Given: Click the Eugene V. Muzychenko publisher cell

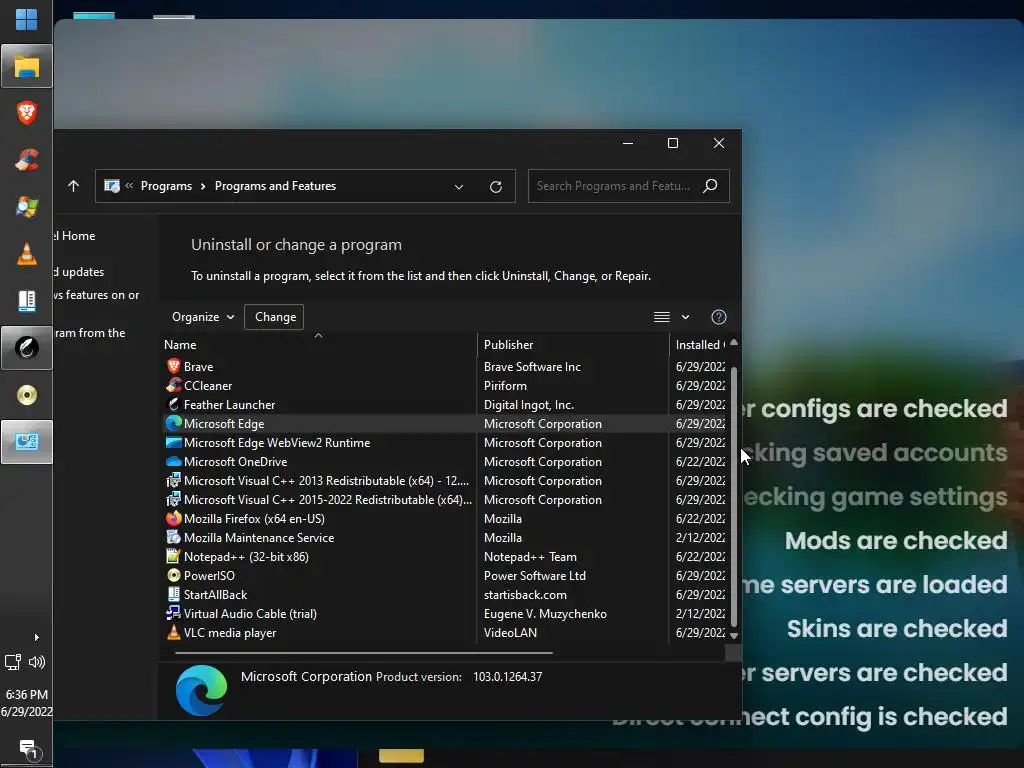Looking at the screenshot, I should pyautogui.click(x=545, y=613).
